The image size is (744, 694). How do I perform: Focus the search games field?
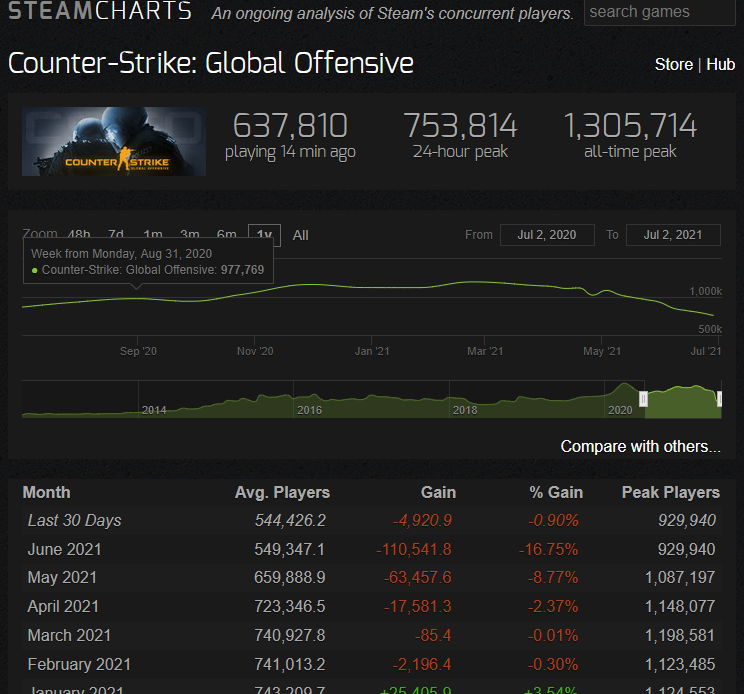click(x=660, y=12)
